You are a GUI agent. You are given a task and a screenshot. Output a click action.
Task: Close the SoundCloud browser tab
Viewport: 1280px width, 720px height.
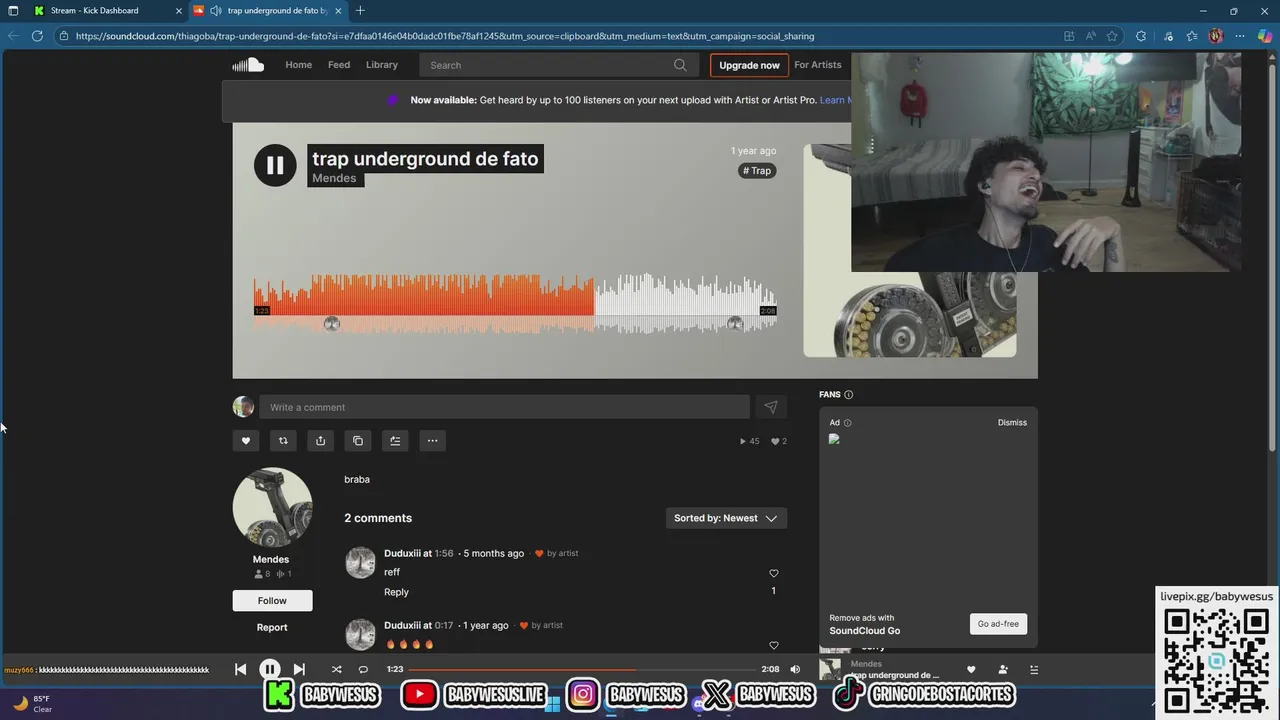coord(338,10)
